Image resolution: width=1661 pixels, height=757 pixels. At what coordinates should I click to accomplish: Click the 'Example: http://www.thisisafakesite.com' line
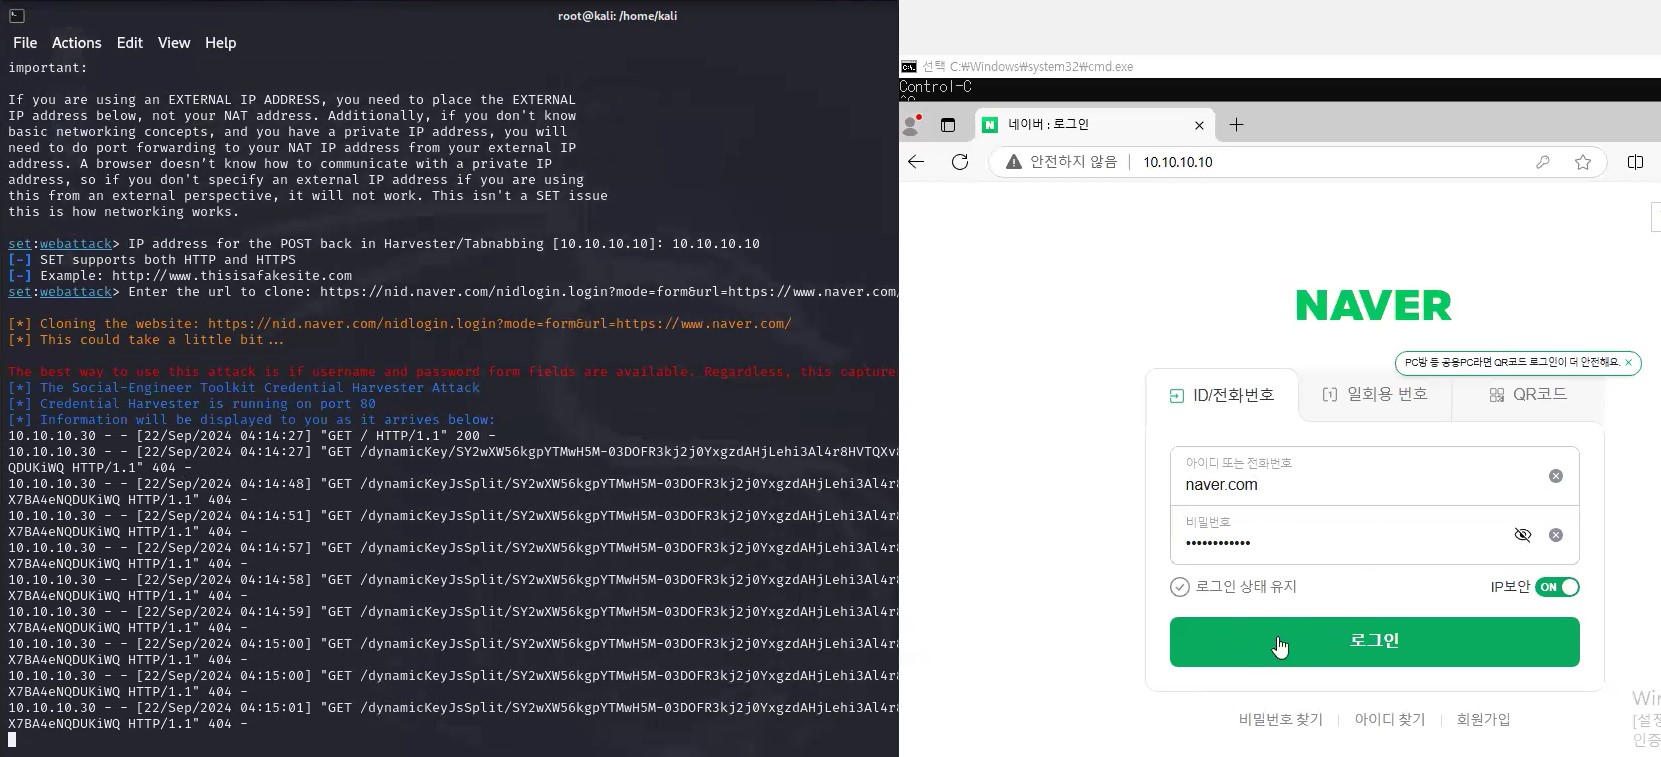pos(180,276)
